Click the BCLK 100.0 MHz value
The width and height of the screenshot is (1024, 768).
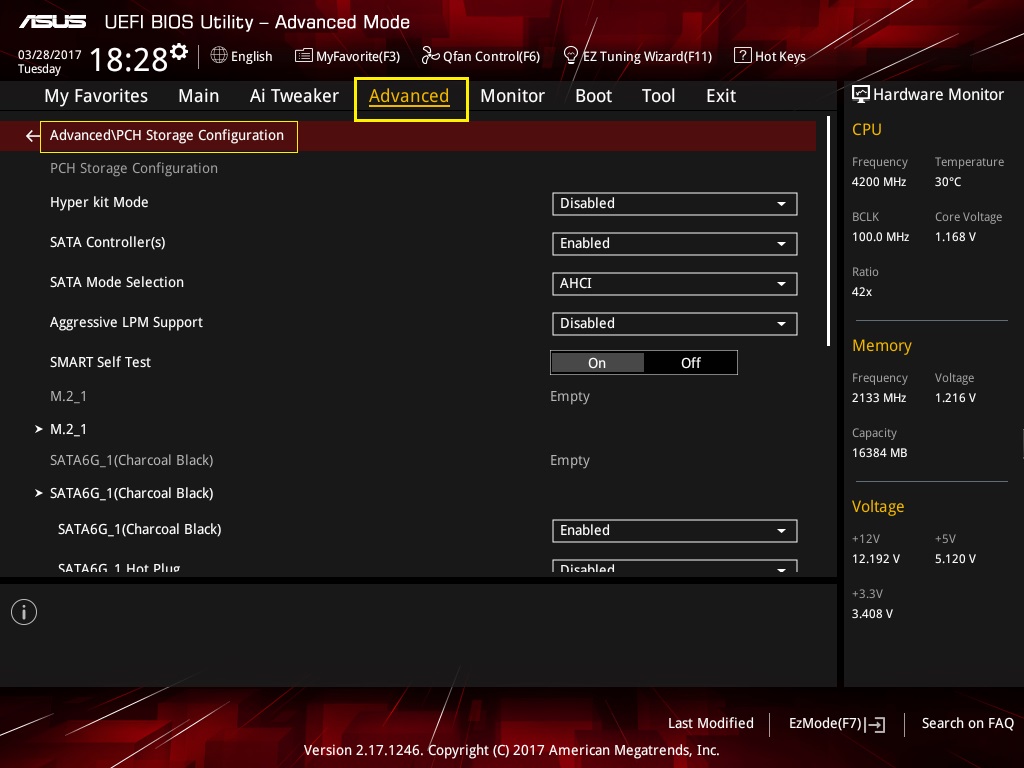[880, 237]
